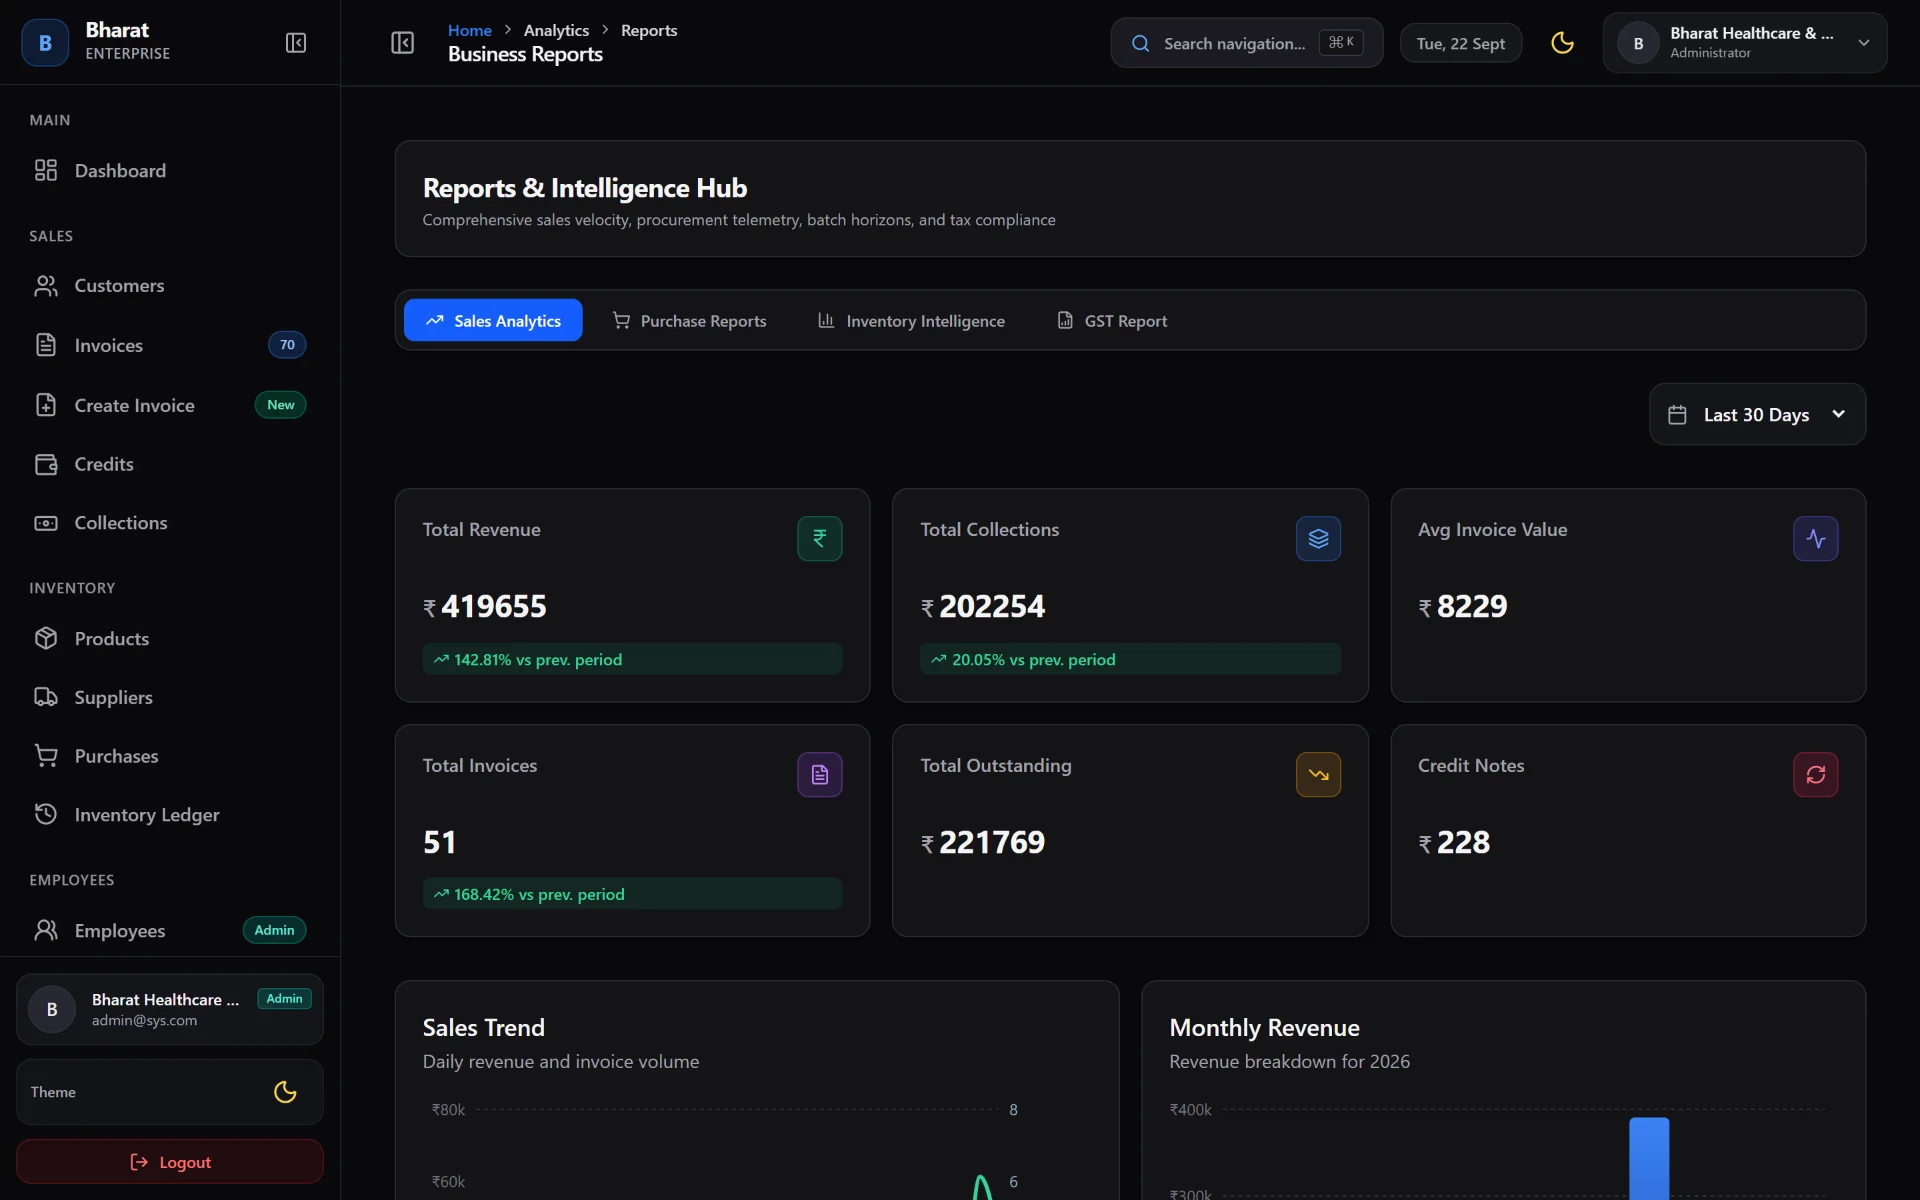Collapse the sidebar using header panel icon

pyautogui.click(x=402, y=43)
